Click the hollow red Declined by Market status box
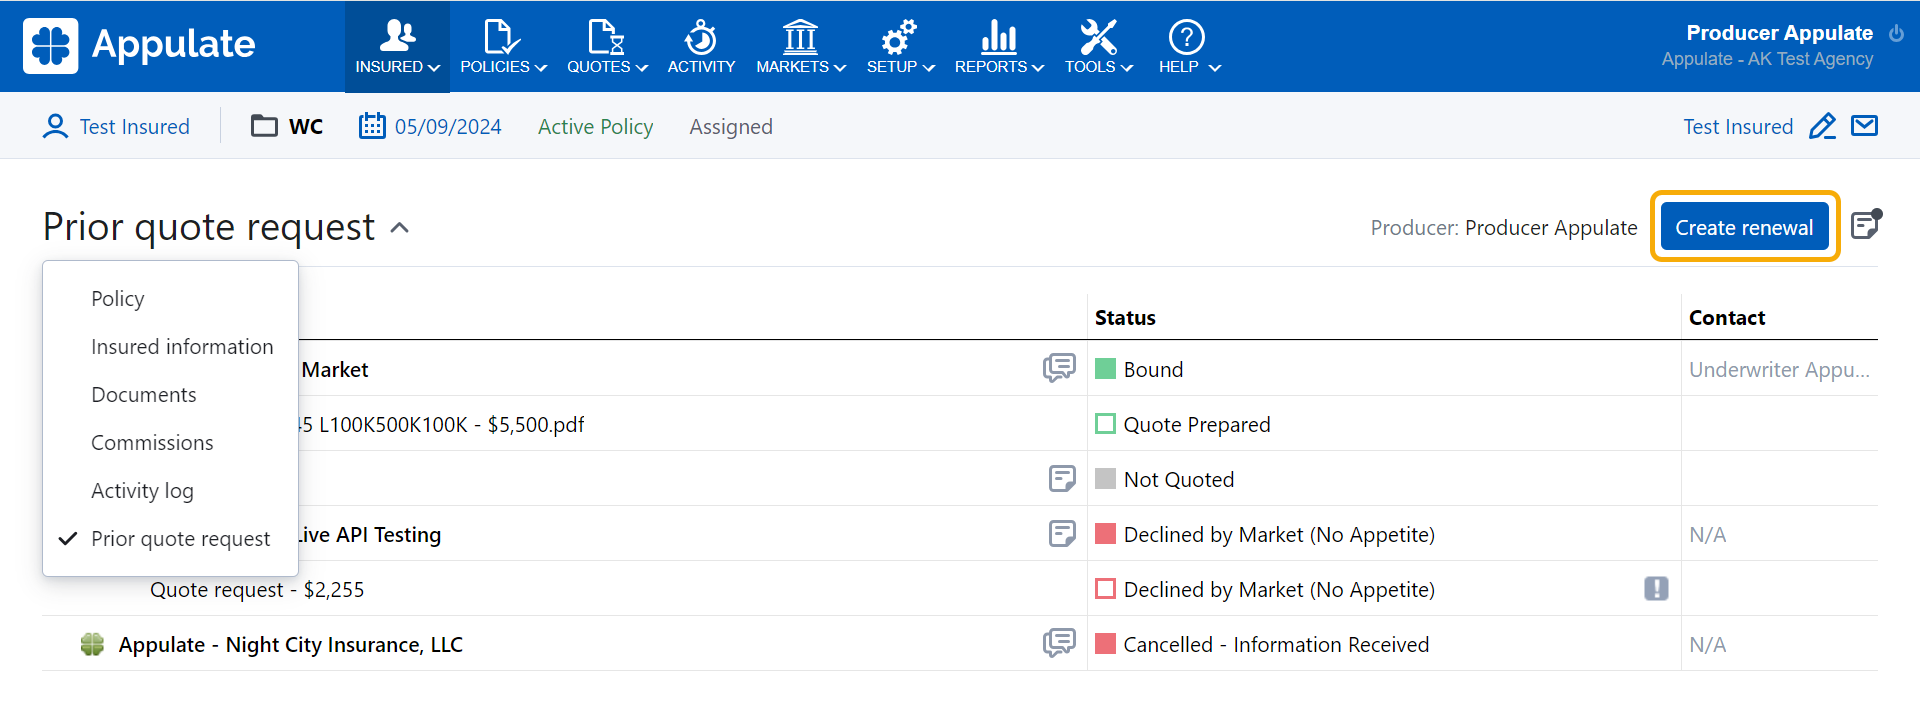The height and width of the screenshot is (714, 1920). pos(1105,589)
